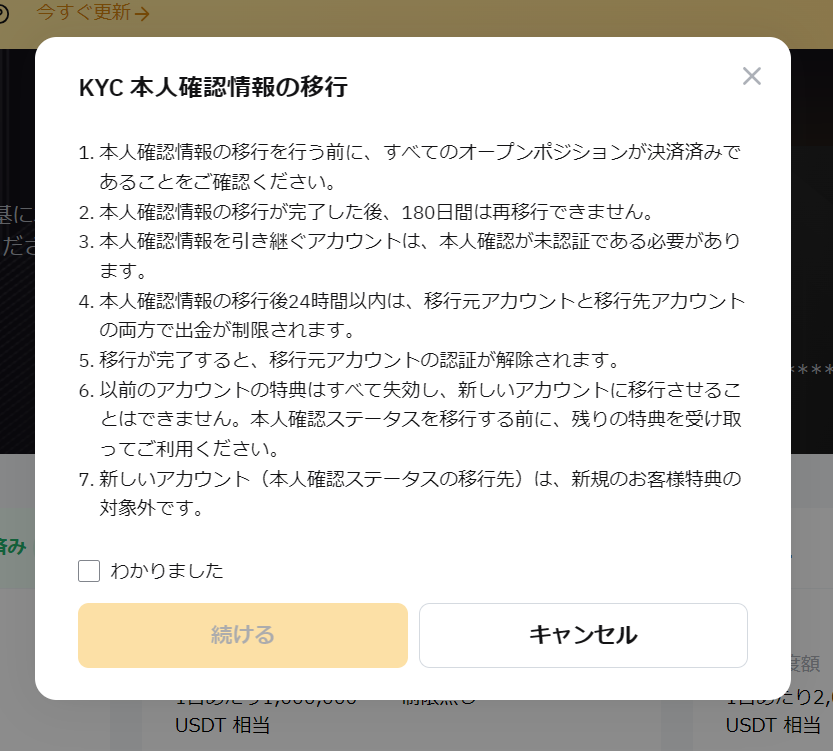Click the USDT 相当 text below 続ける
This screenshot has width=833, height=751.
pos(222,725)
